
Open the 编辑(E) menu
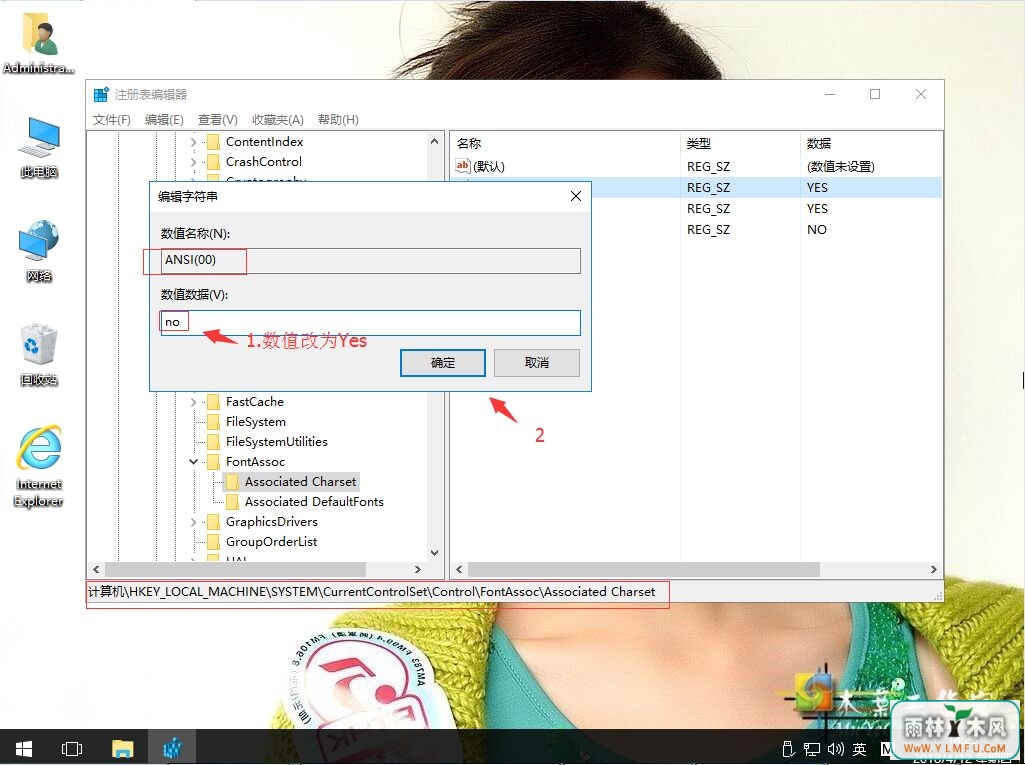164,120
